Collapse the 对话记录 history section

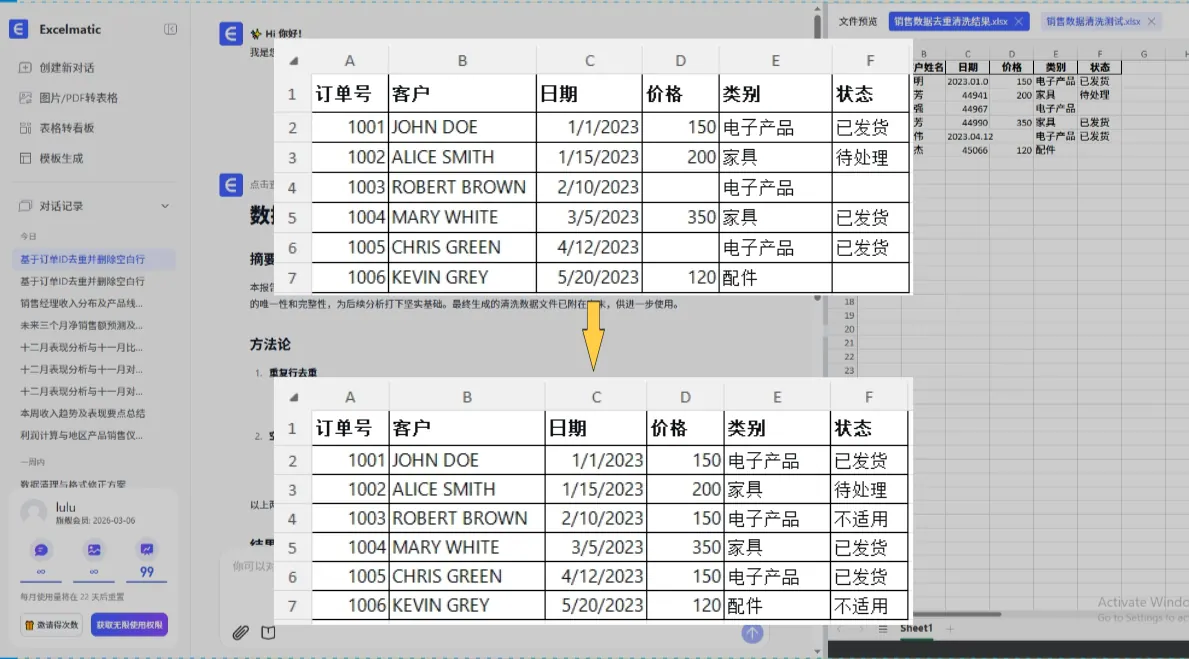[x=165, y=206]
